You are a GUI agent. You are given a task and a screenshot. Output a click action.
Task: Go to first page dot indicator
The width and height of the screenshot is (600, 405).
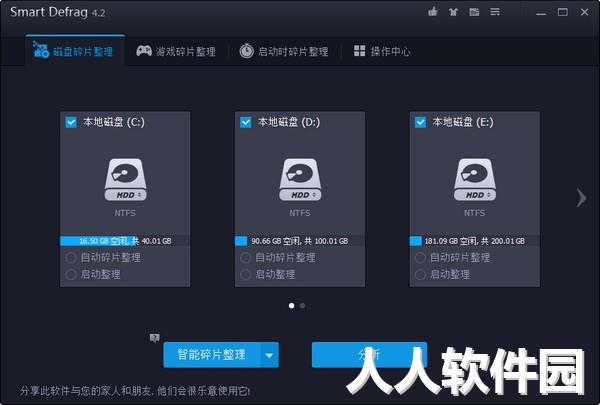pyautogui.click(x=292, y=305)
